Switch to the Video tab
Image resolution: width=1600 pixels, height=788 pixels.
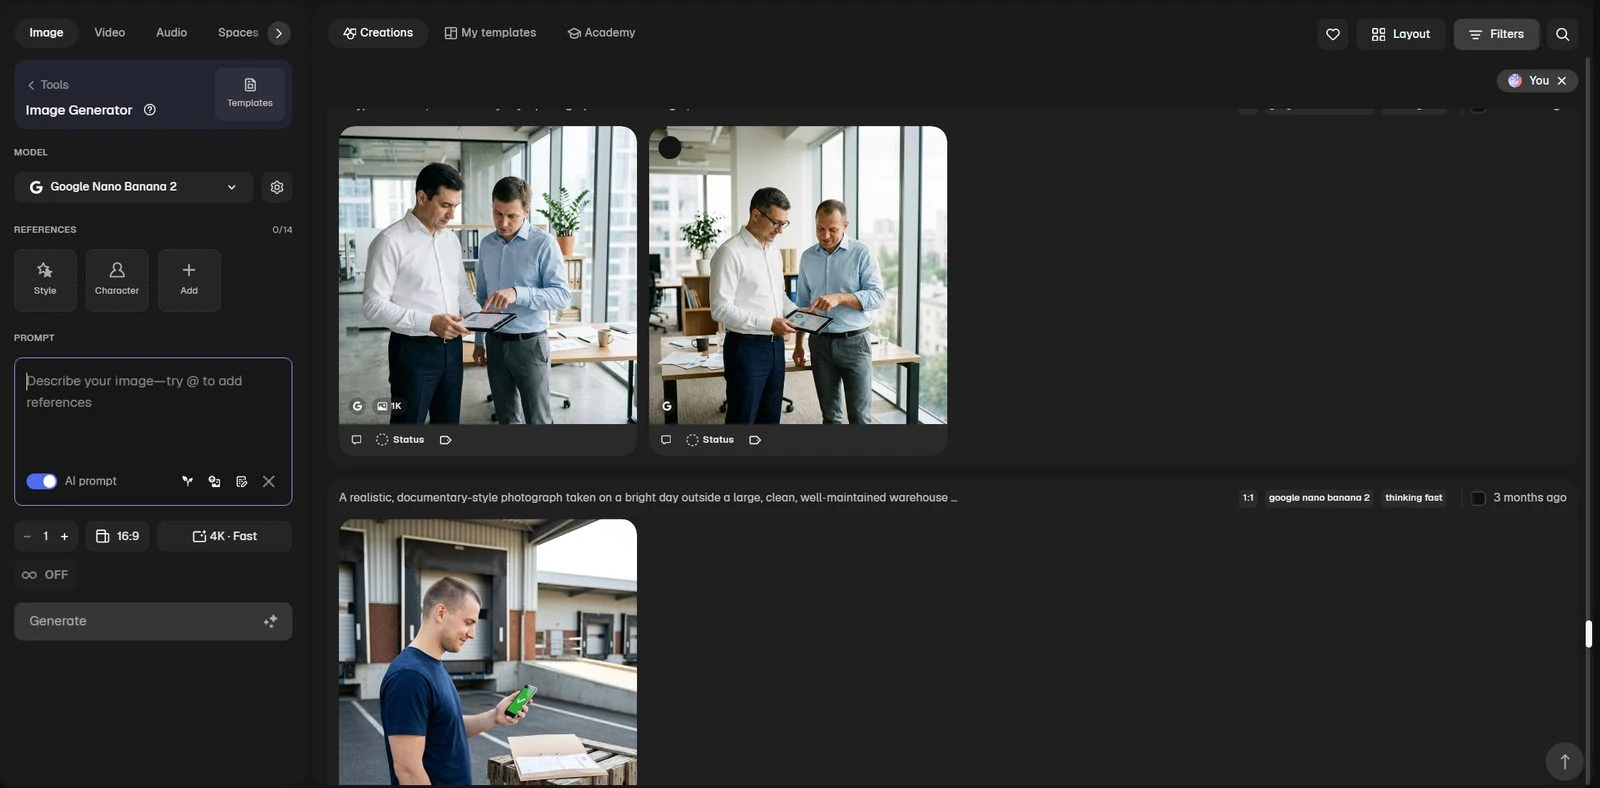[110, 33]
